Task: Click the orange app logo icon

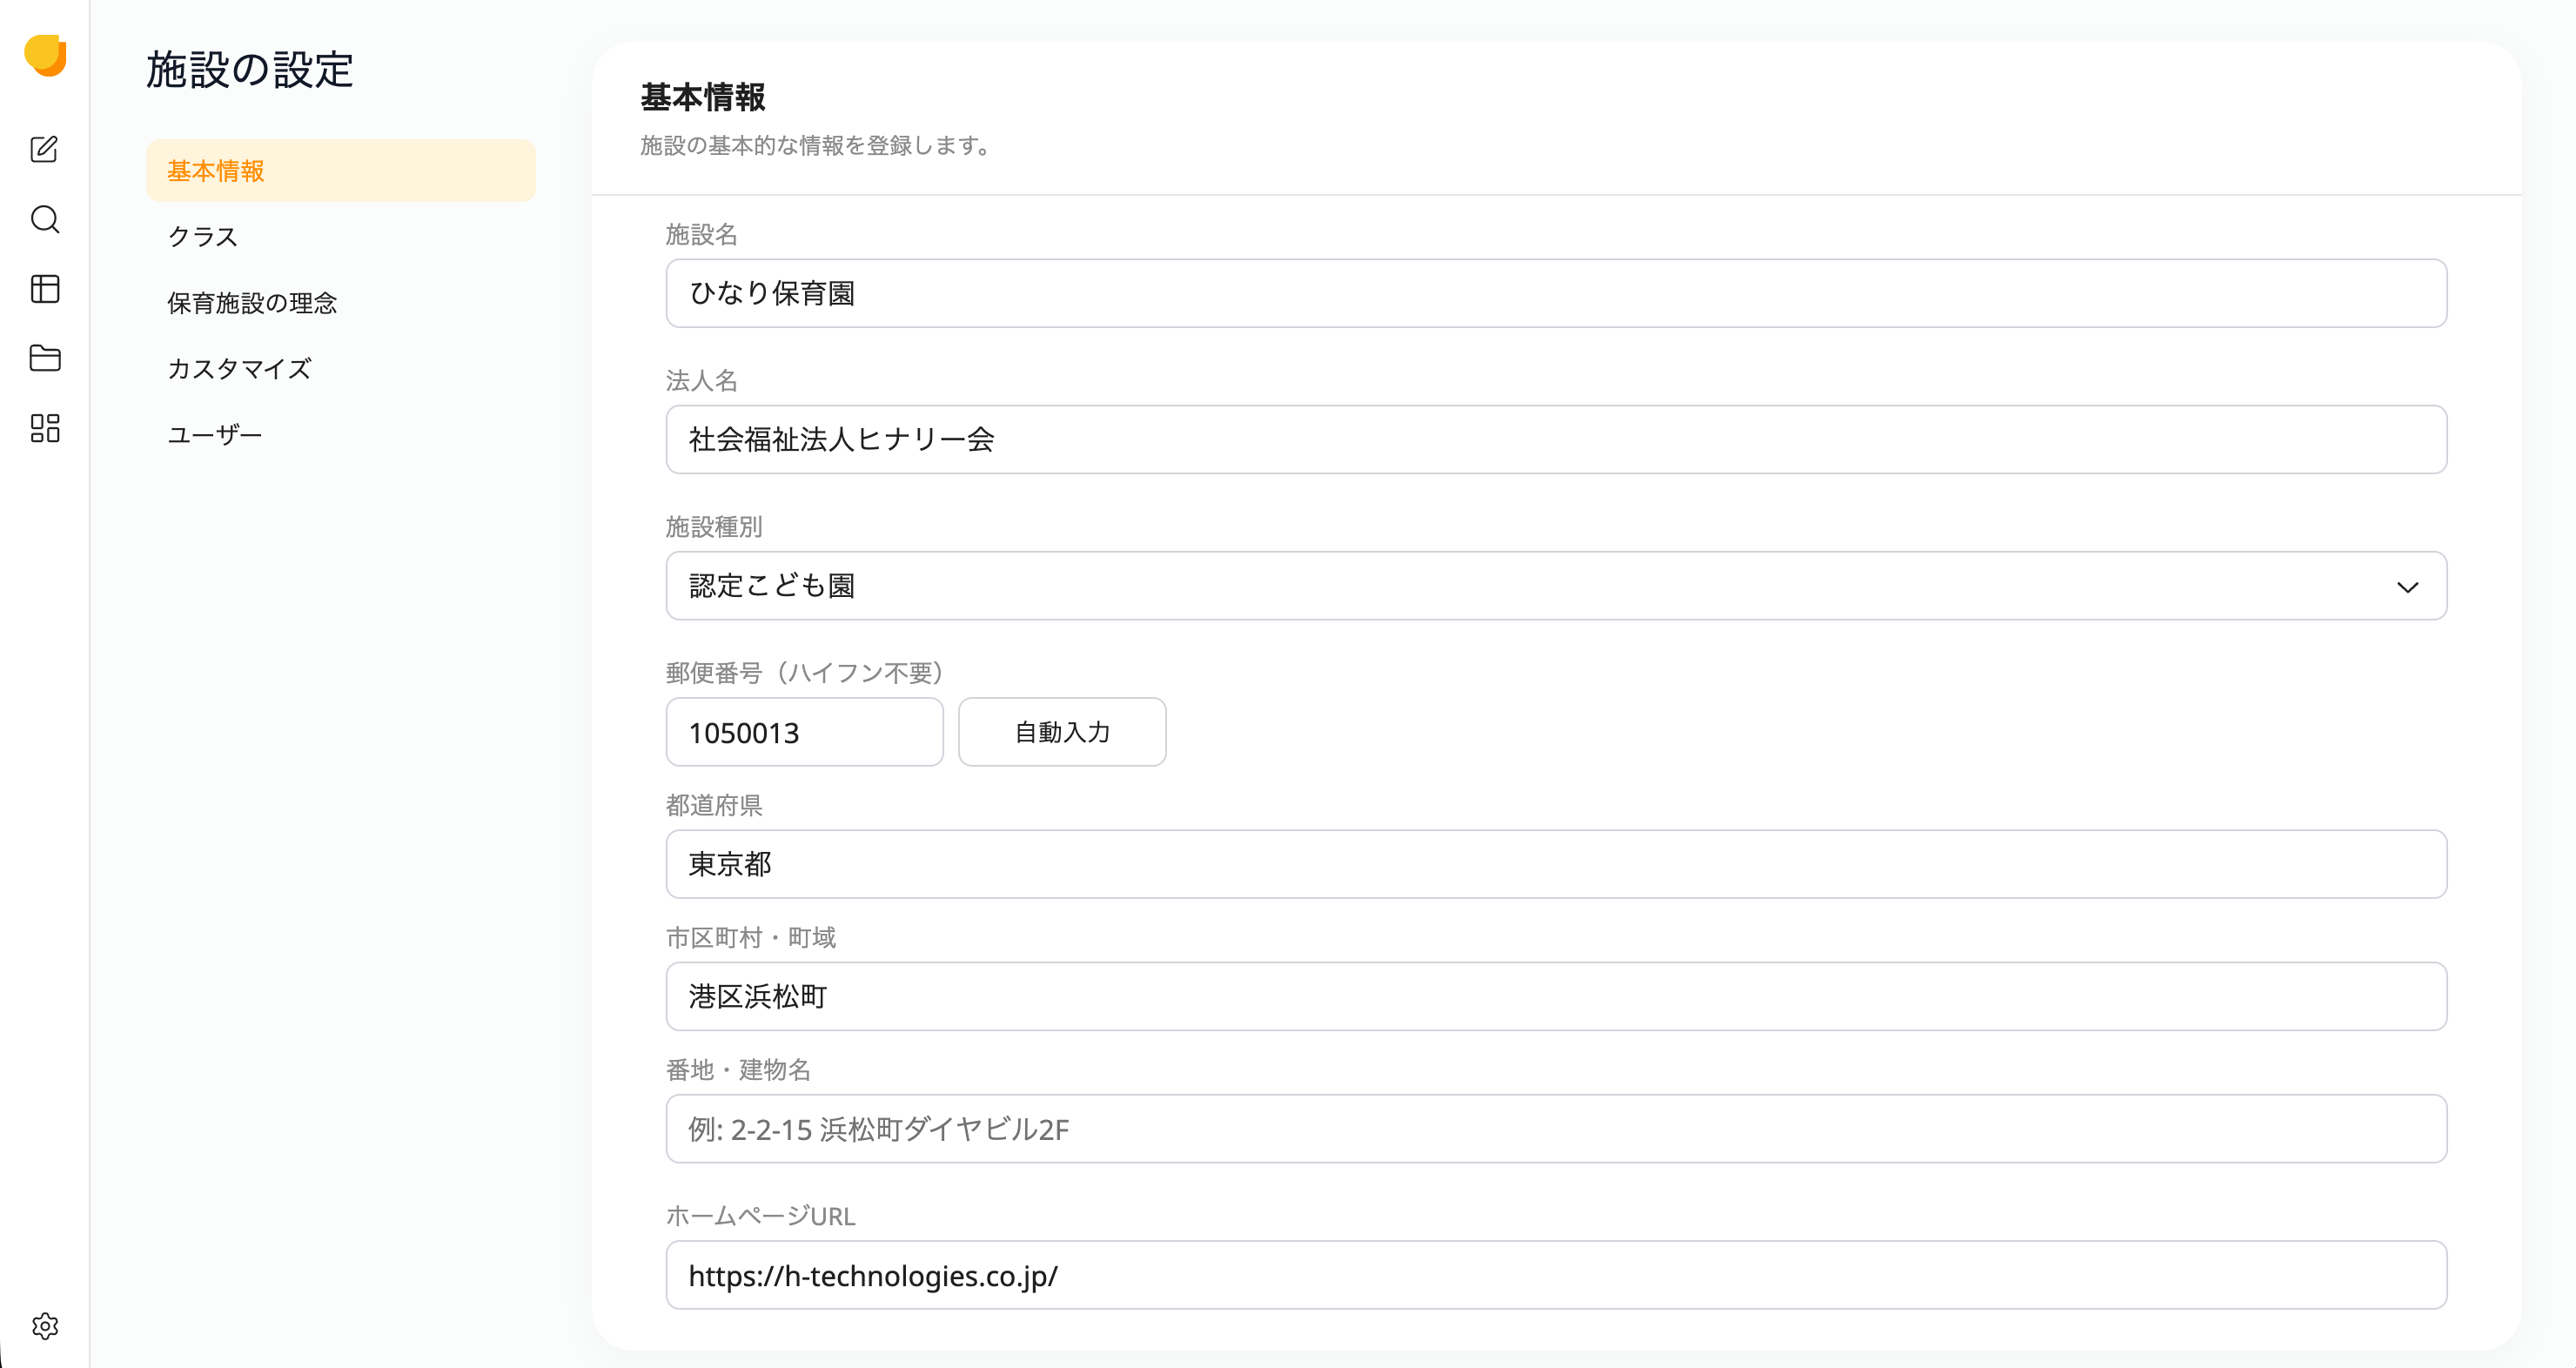Action: click(45, 55)
